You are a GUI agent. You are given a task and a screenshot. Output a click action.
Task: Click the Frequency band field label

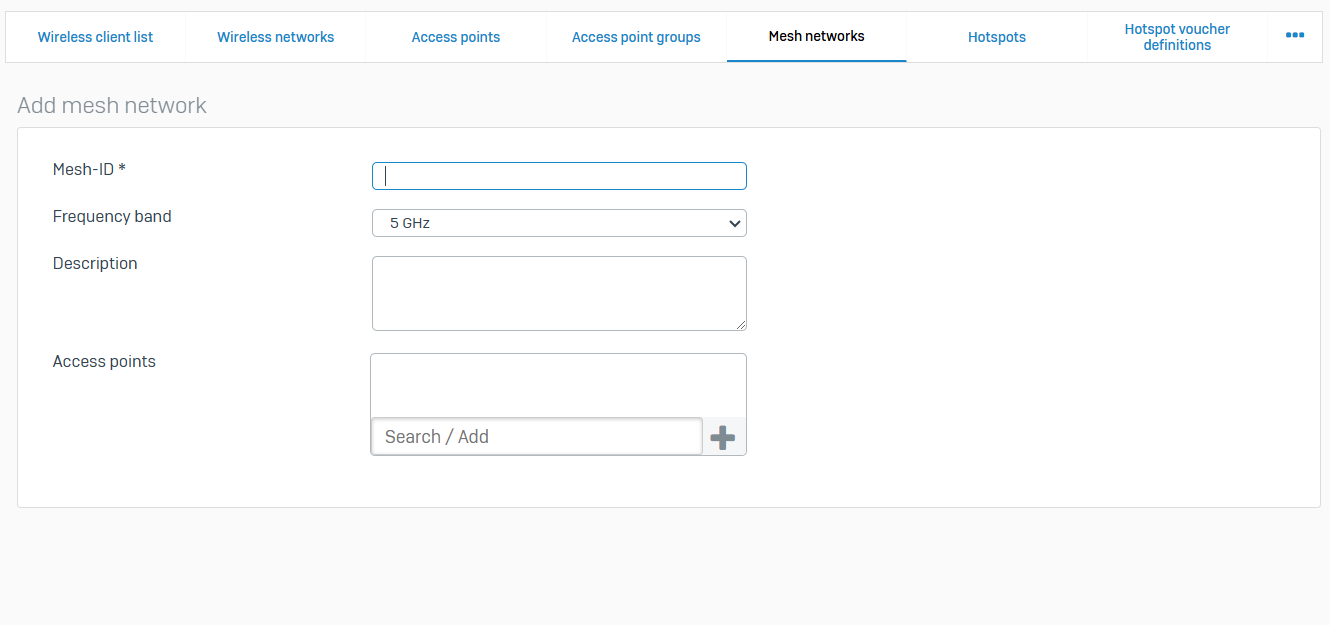pos(112,217)
